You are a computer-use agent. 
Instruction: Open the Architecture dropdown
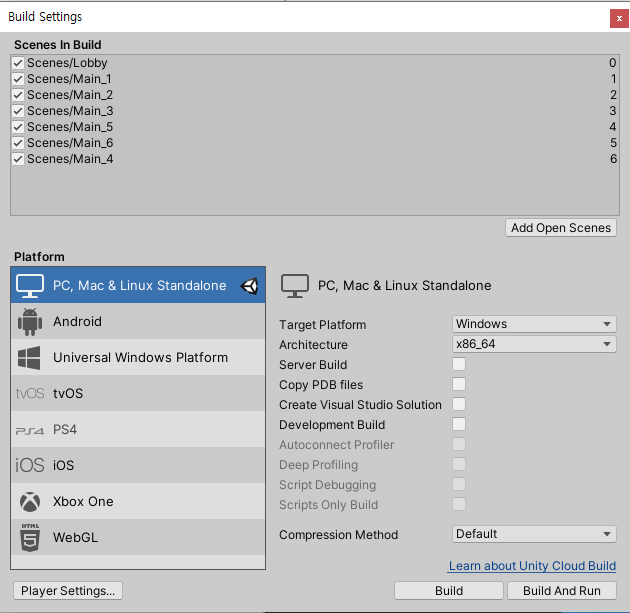coord(534,344)
